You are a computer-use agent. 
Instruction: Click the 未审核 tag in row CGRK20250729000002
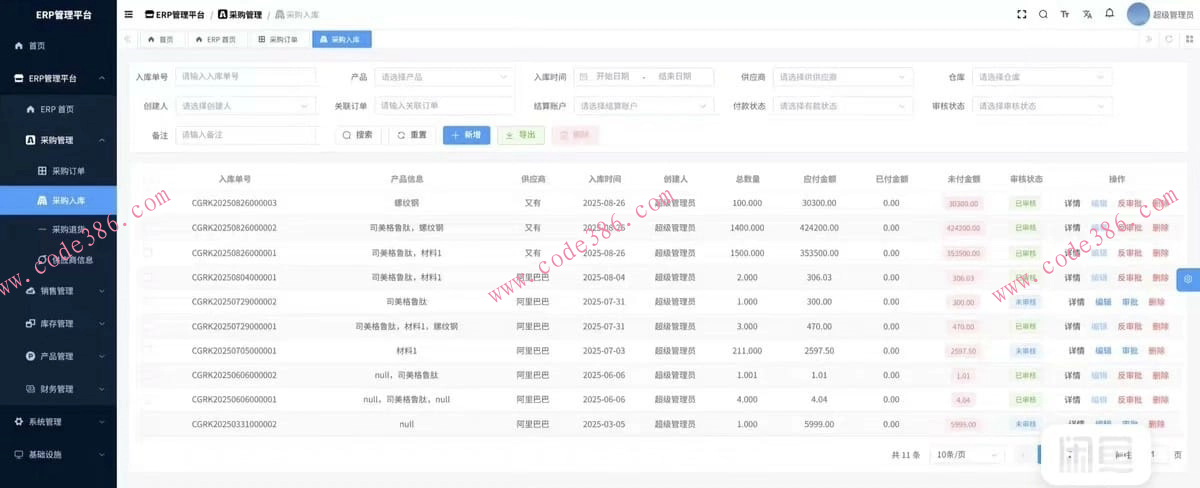(x=1025, y=301)
